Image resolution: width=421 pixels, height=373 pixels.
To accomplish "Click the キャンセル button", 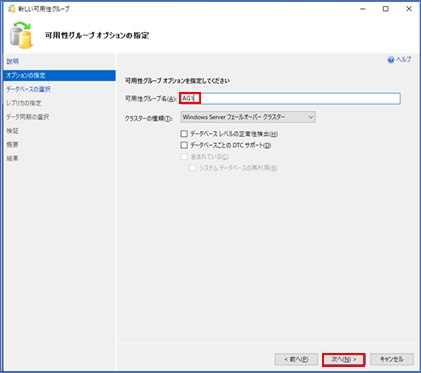I will [x=392, y=359].
